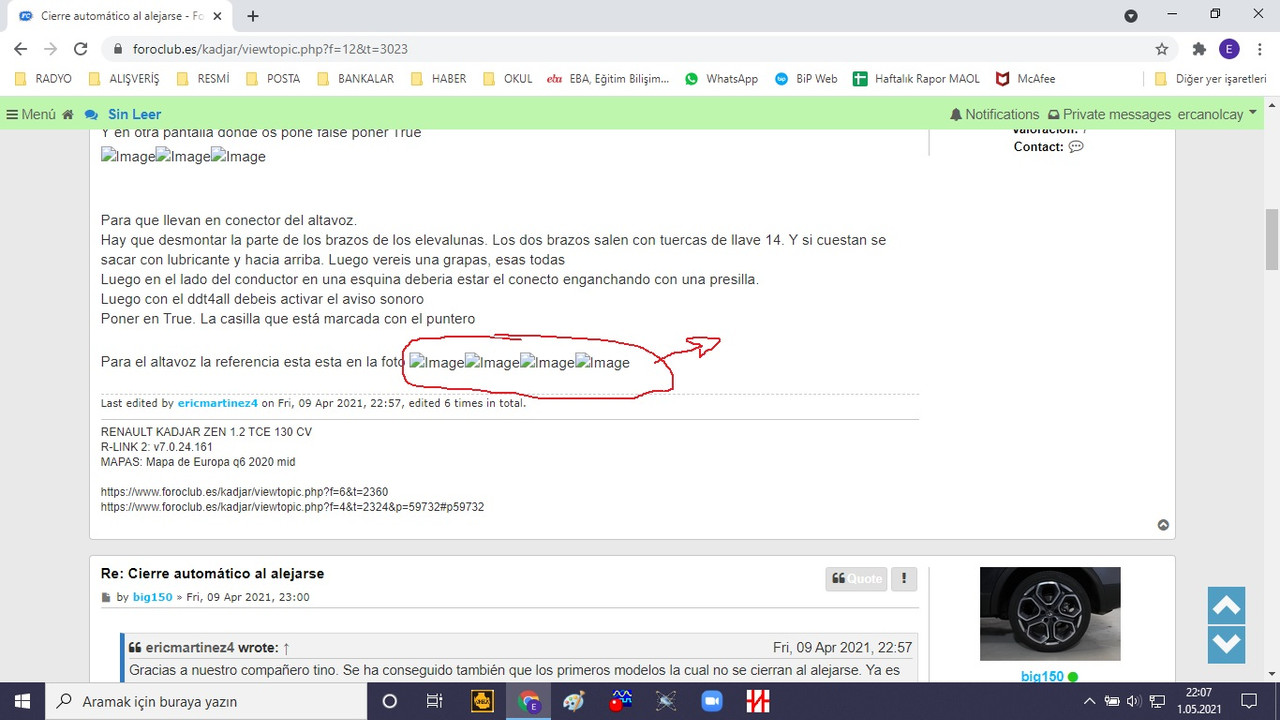Screen dimensions: 1280x720
Task: Click the Sin Leer link
Action: [134, 114]
